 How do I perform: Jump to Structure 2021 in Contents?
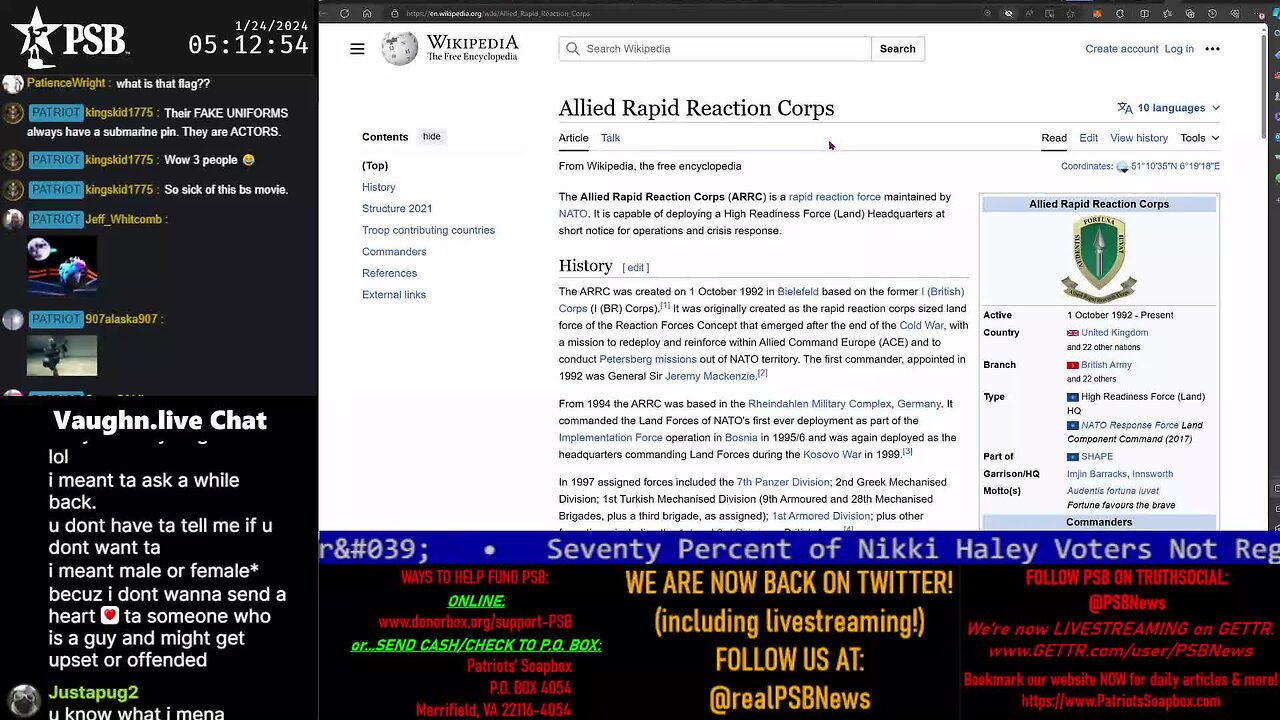click(x=397, y=209)
